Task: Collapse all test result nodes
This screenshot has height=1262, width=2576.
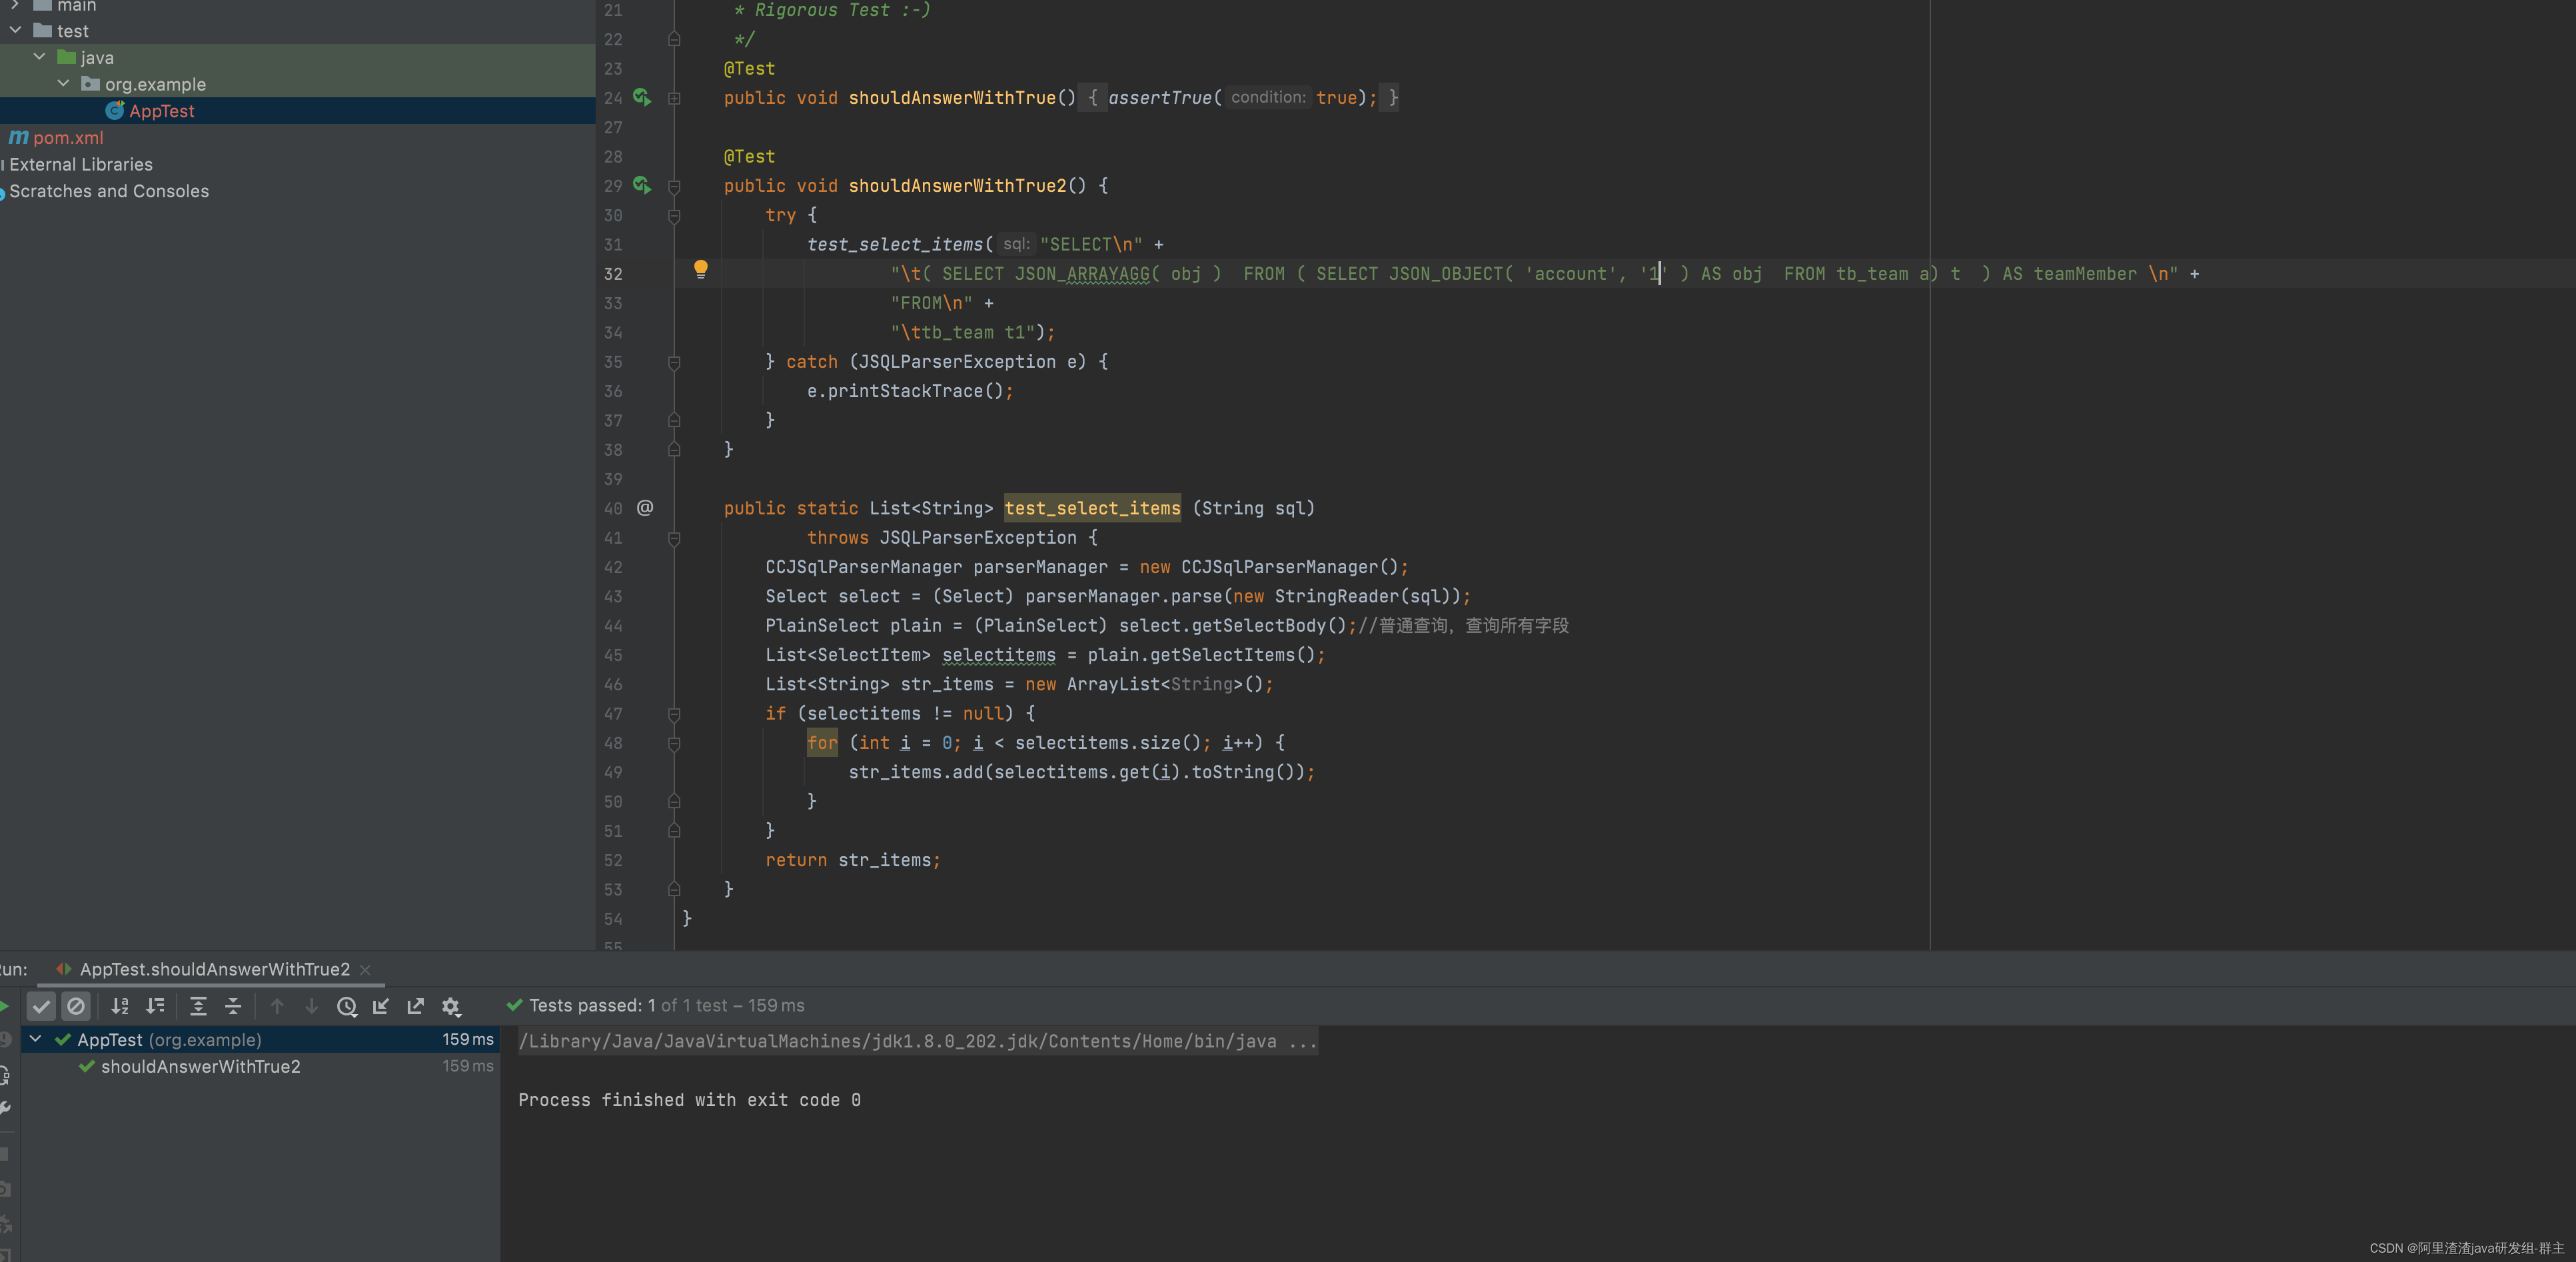Action: (233, 1006)
